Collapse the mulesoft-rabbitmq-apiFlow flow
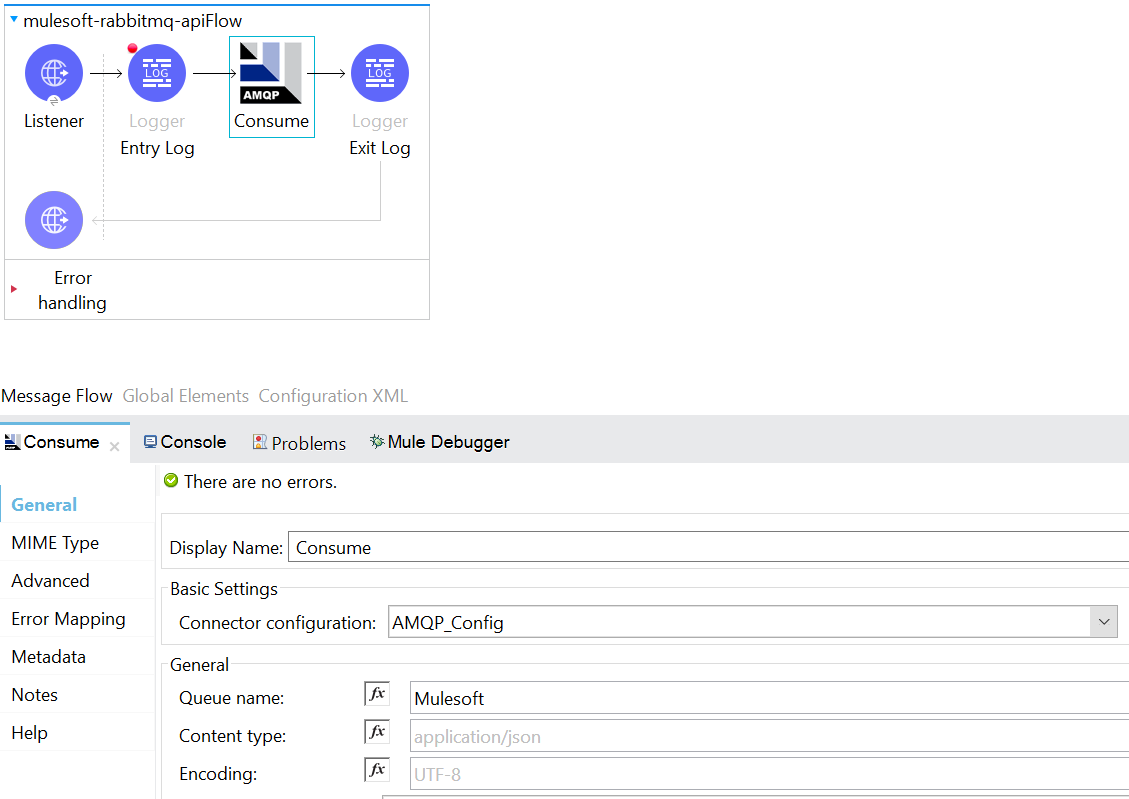The height and width of the screenshot is (799, 1129). coord(14,20)
